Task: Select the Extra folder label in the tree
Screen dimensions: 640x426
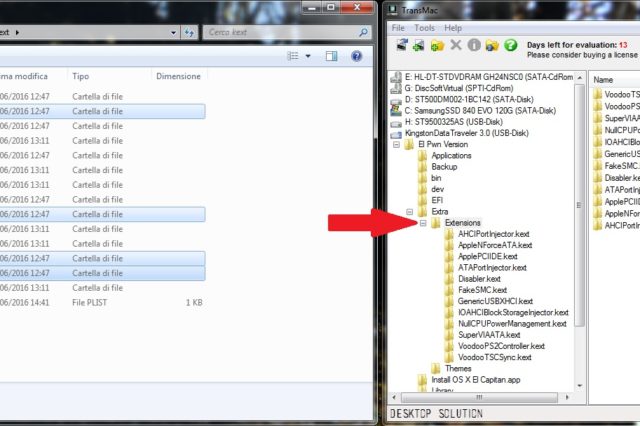Action: 440,212
